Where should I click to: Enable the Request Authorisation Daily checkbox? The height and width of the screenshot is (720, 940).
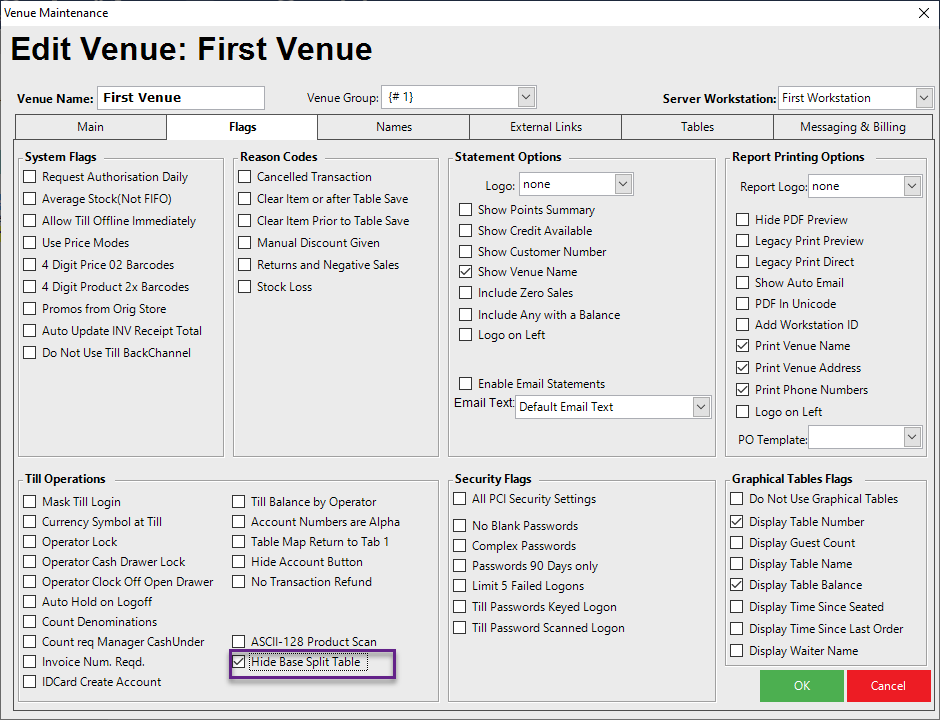click(x=32, y=177)
